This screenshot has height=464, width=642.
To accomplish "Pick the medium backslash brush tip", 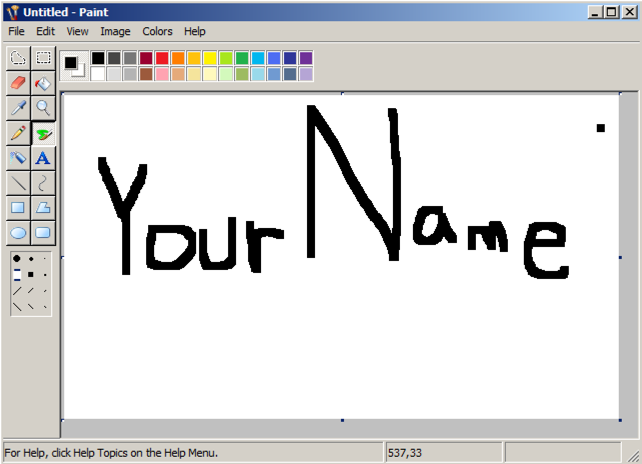I will [x=31, y=307].
